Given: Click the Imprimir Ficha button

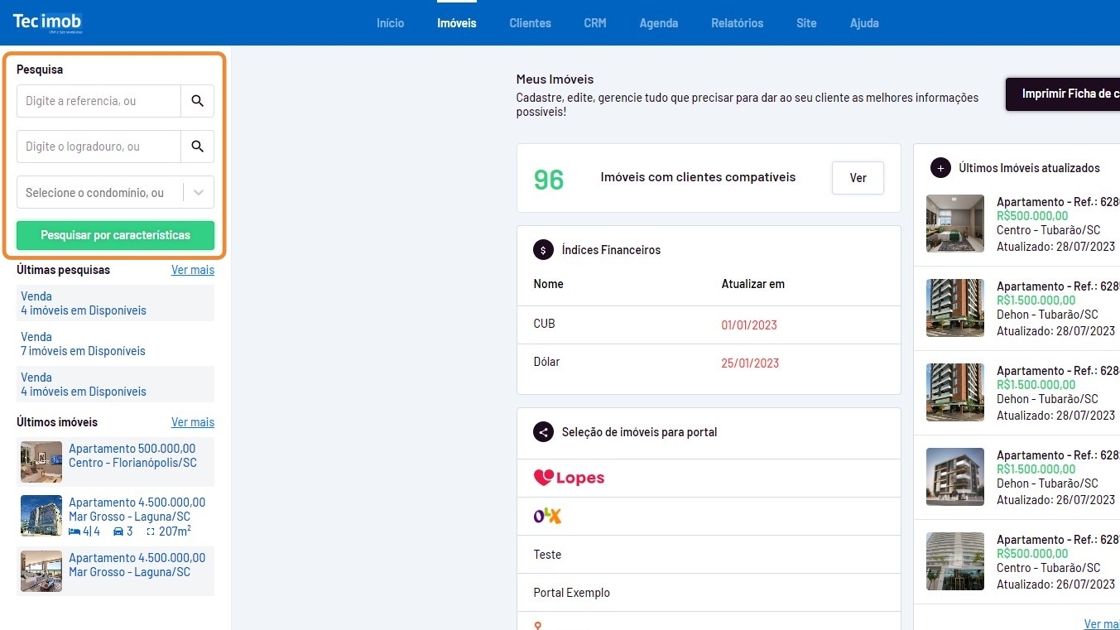Looking at the screenshot, I should click(1064, 94).
